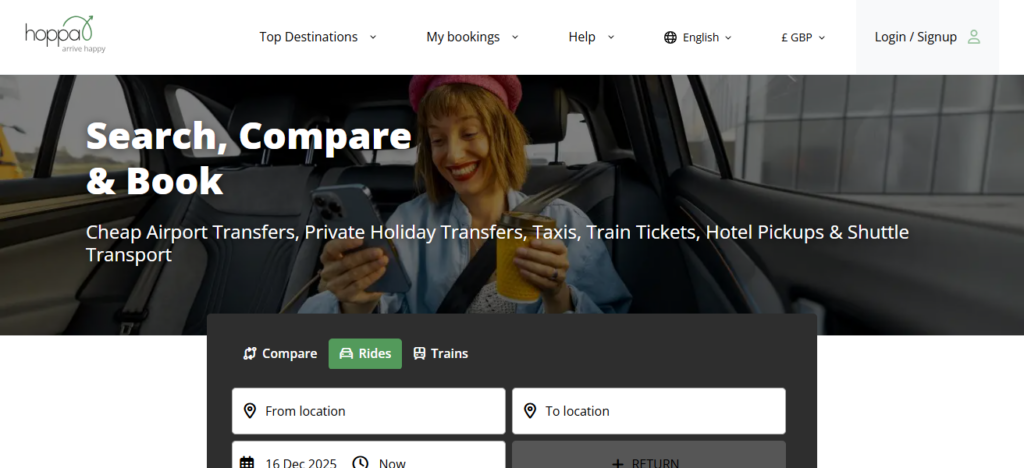This screenshot has width=1024, height=468.
Task: Click the calendar icon beside 16 Dec 2025
Action: pos(247,463)
